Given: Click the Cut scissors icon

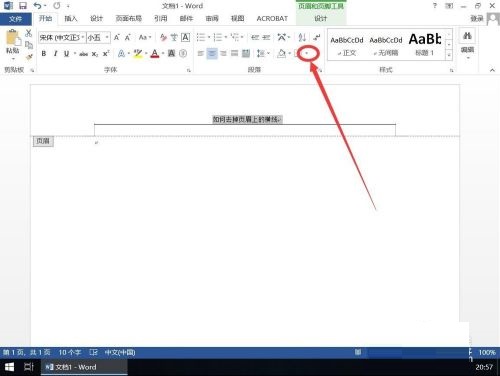Looking at the screenshot, I should (29, 33).
